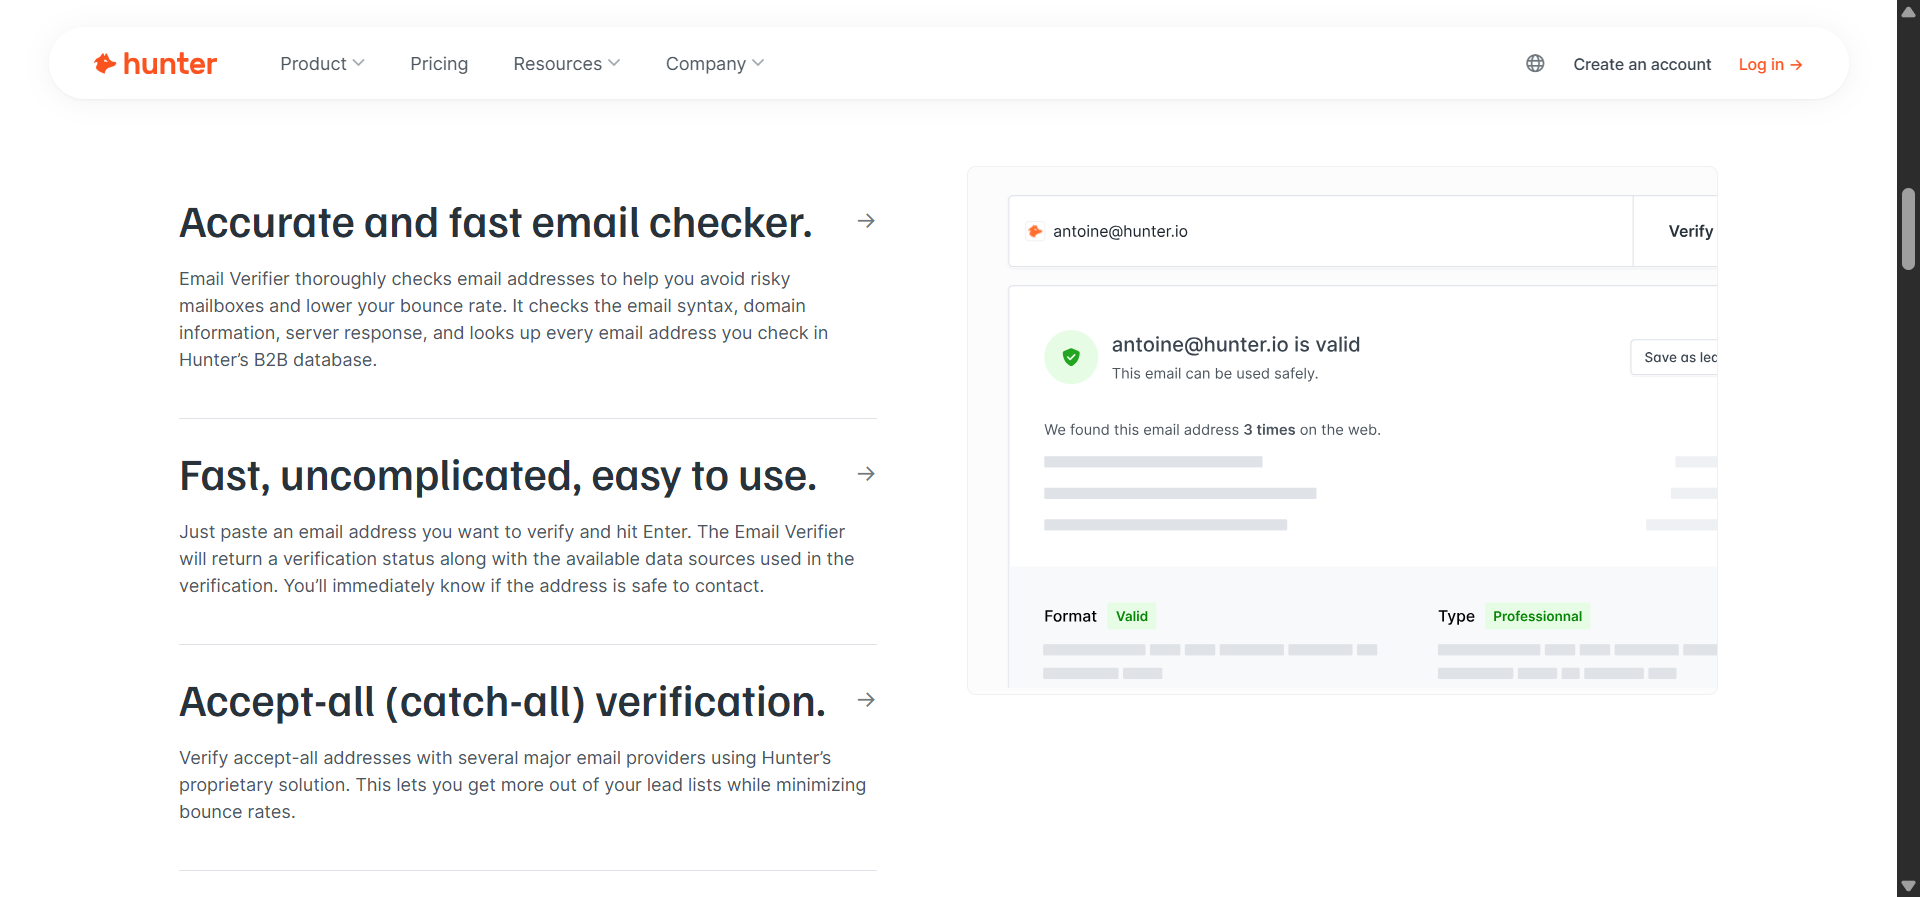
Task: Select heading 'Accept-all (catch-all) verification.'
Action: (503, 702)
